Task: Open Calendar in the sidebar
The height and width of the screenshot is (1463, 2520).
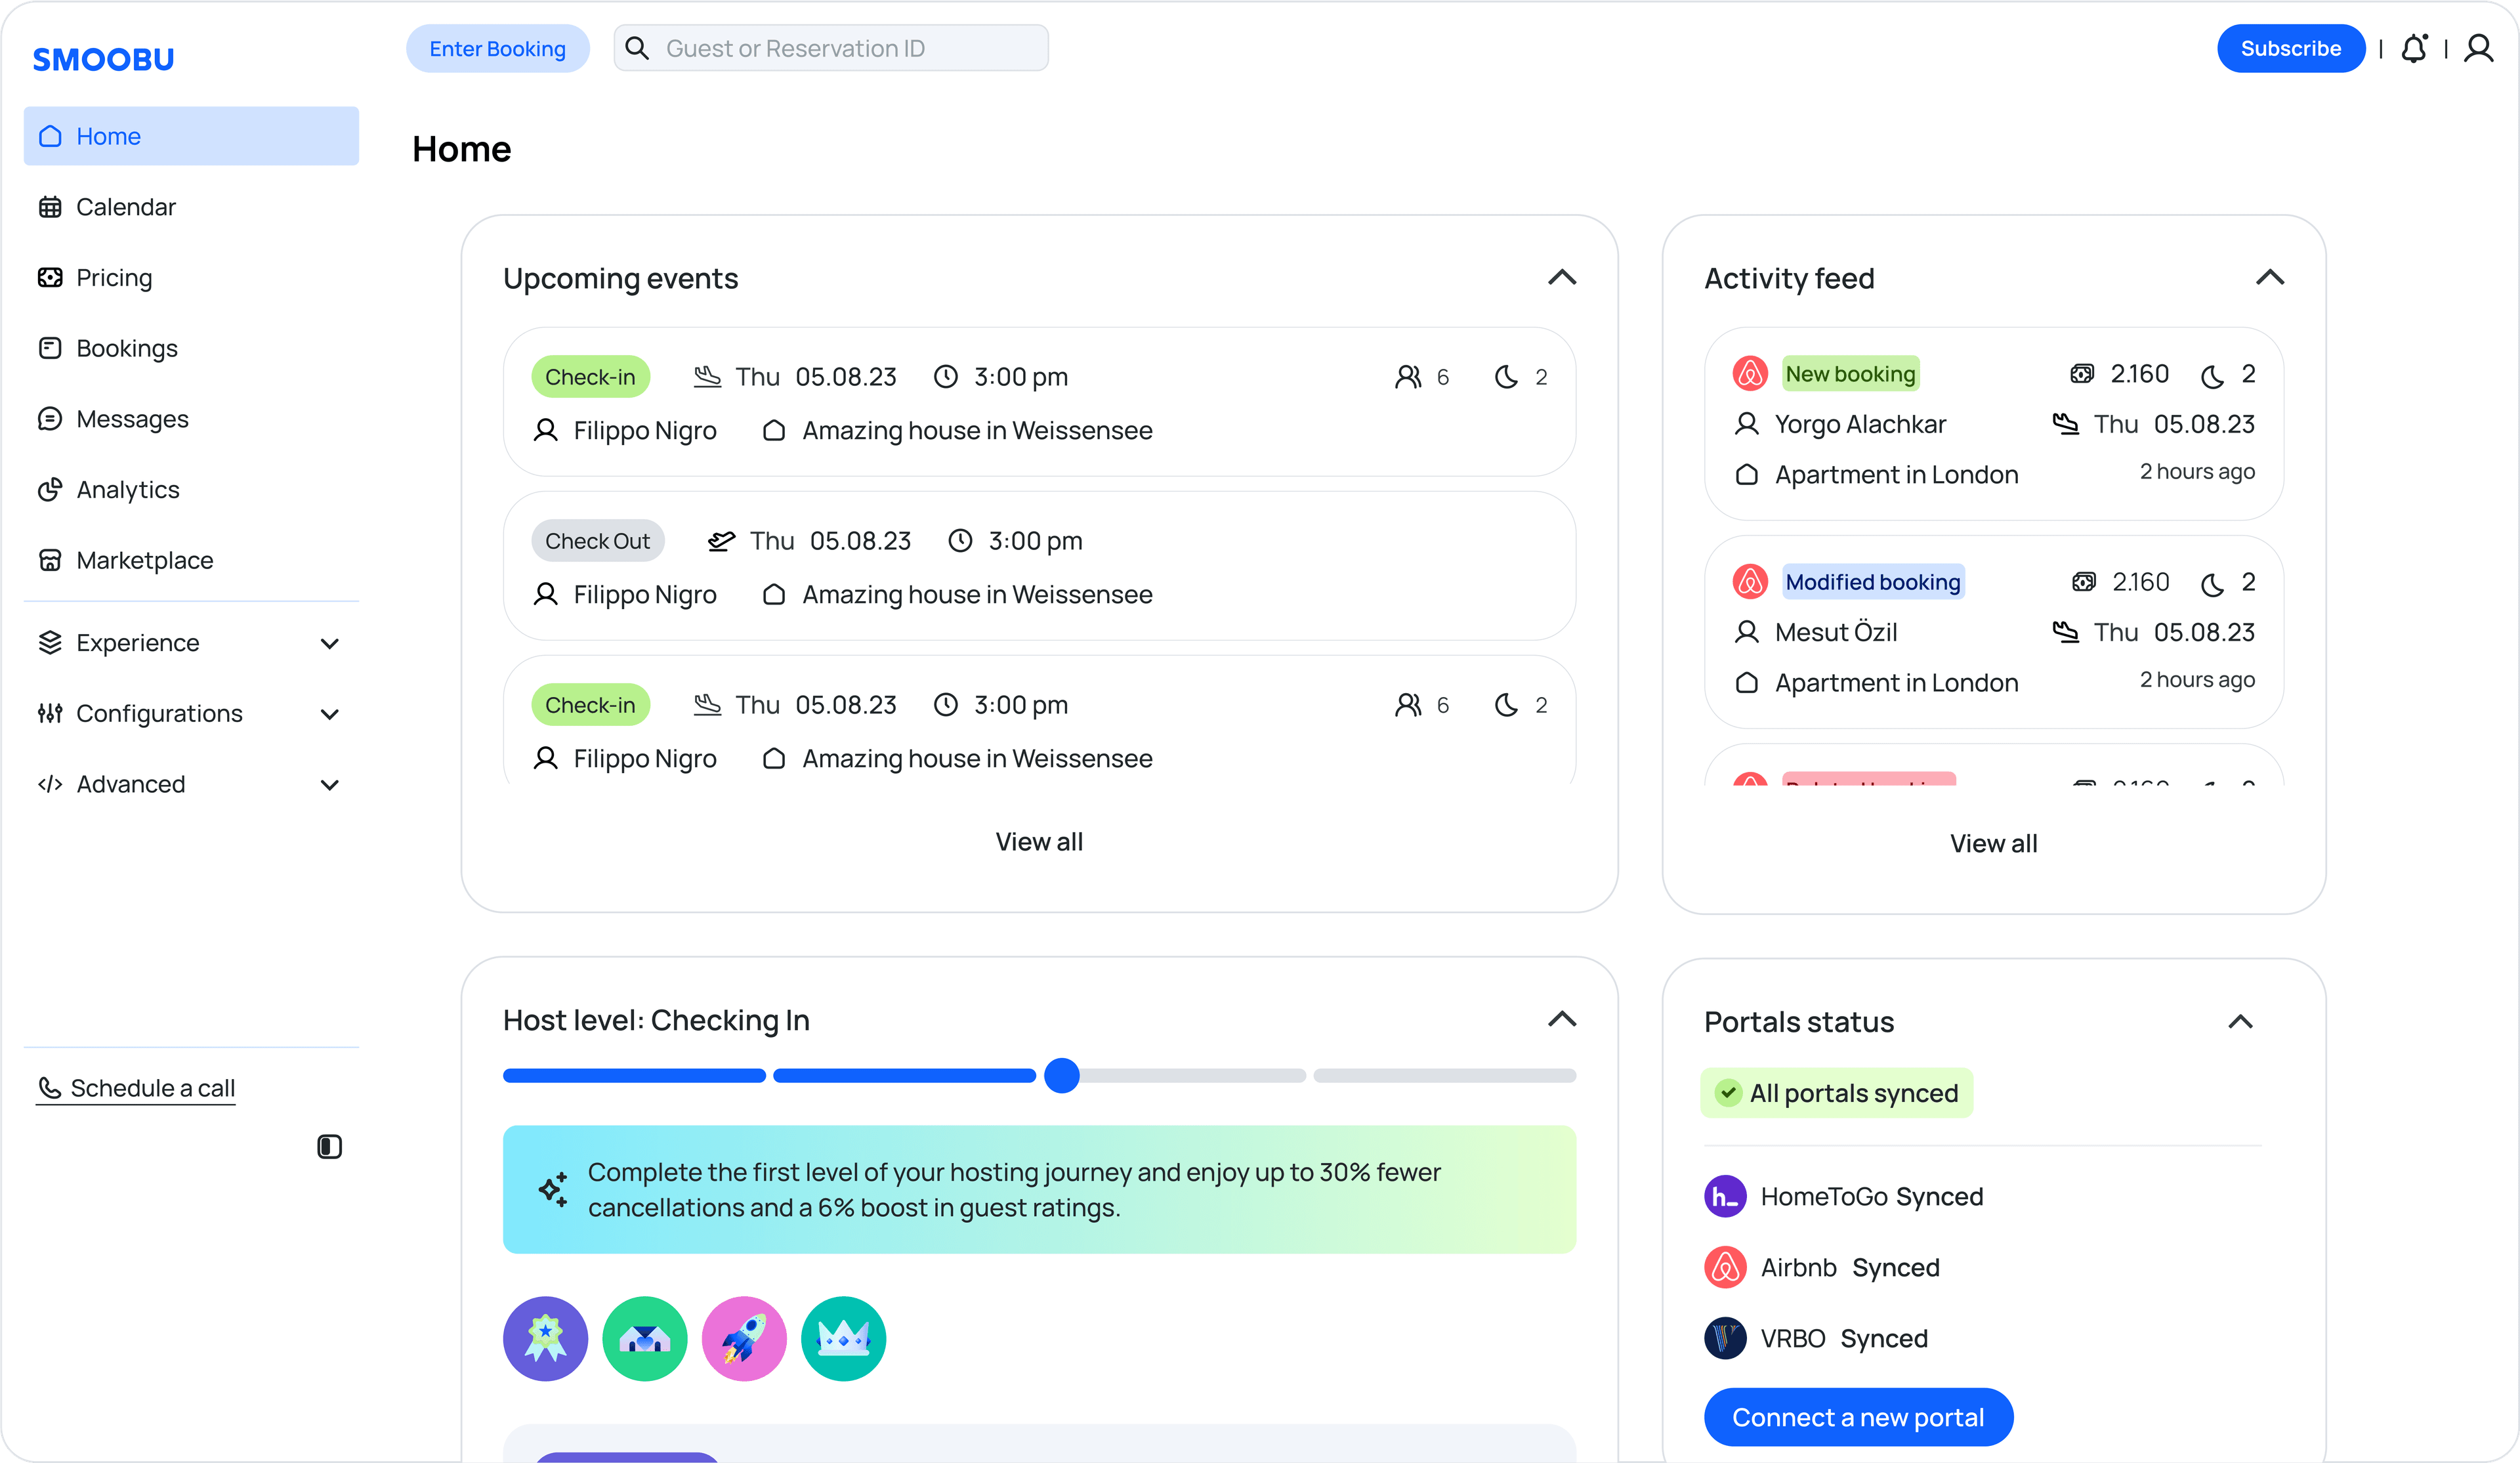Action: coord(126,207)
